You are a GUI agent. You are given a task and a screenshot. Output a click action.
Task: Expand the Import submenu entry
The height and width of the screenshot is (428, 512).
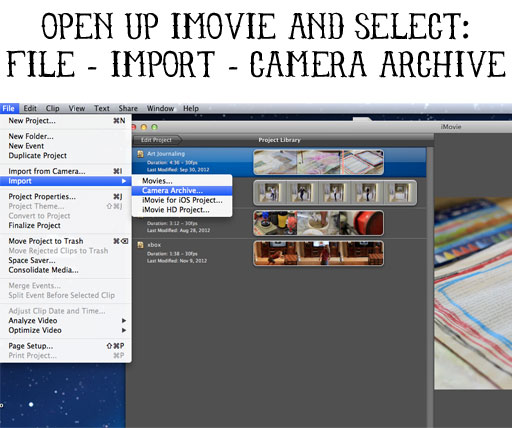[x=66, y=181]
